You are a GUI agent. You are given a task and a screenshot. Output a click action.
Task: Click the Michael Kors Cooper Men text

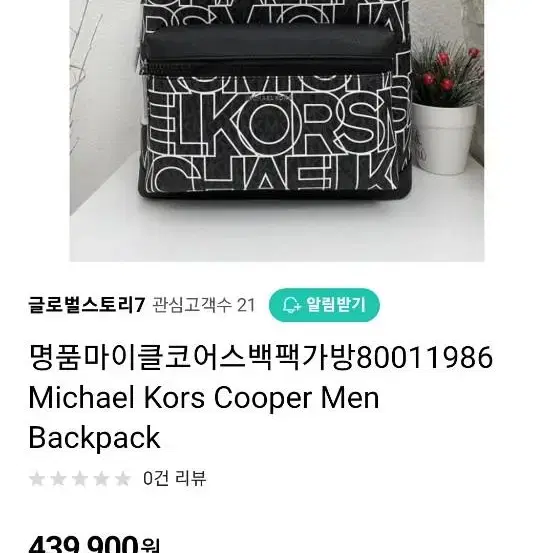(204, 397)
